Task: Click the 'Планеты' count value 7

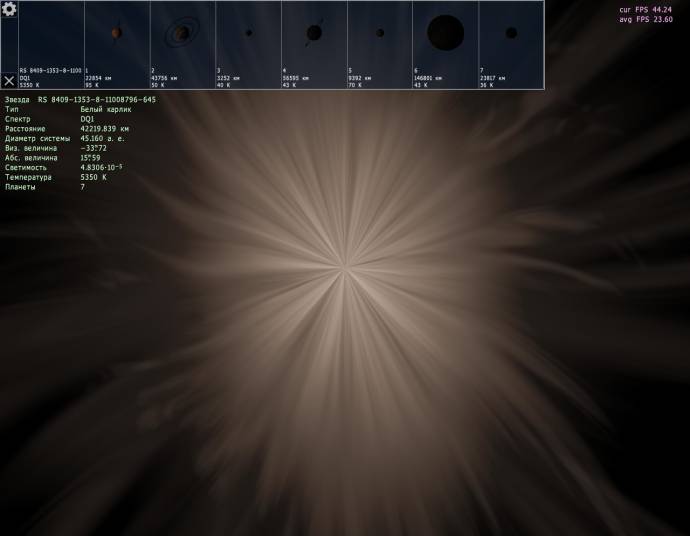Action: click(83, 187)
